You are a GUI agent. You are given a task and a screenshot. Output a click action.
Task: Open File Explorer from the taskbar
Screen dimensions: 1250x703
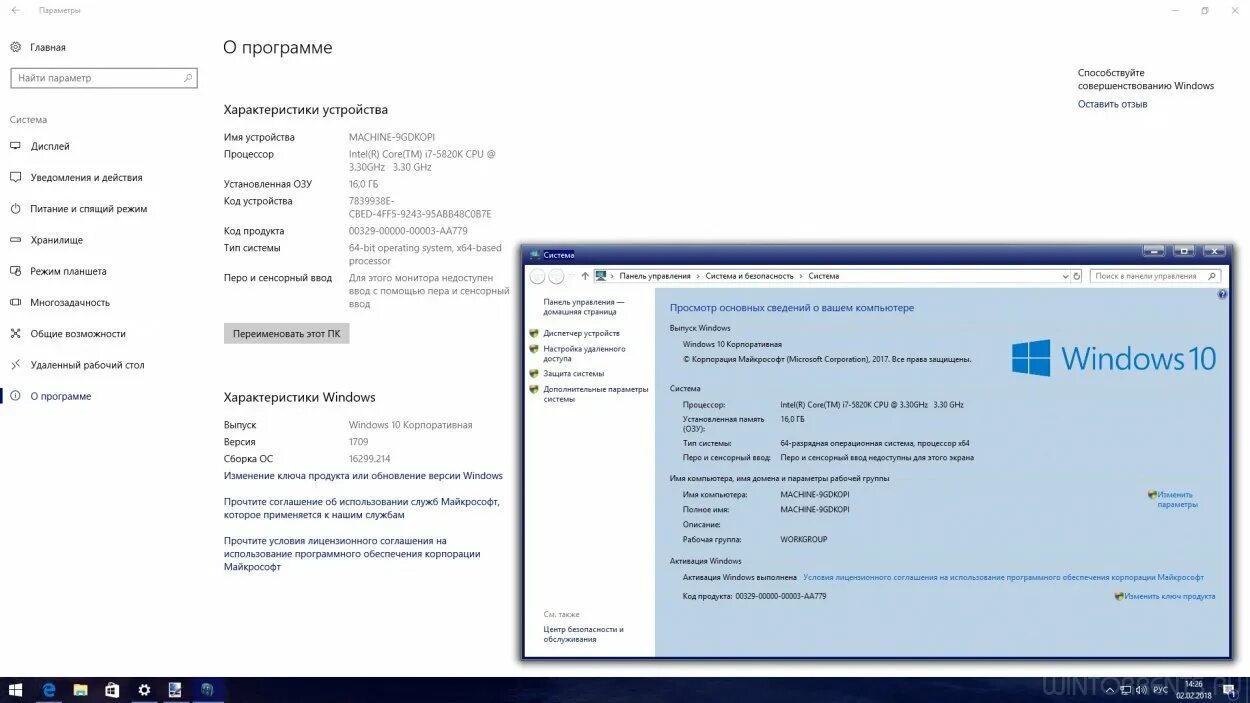pos(80,690)
